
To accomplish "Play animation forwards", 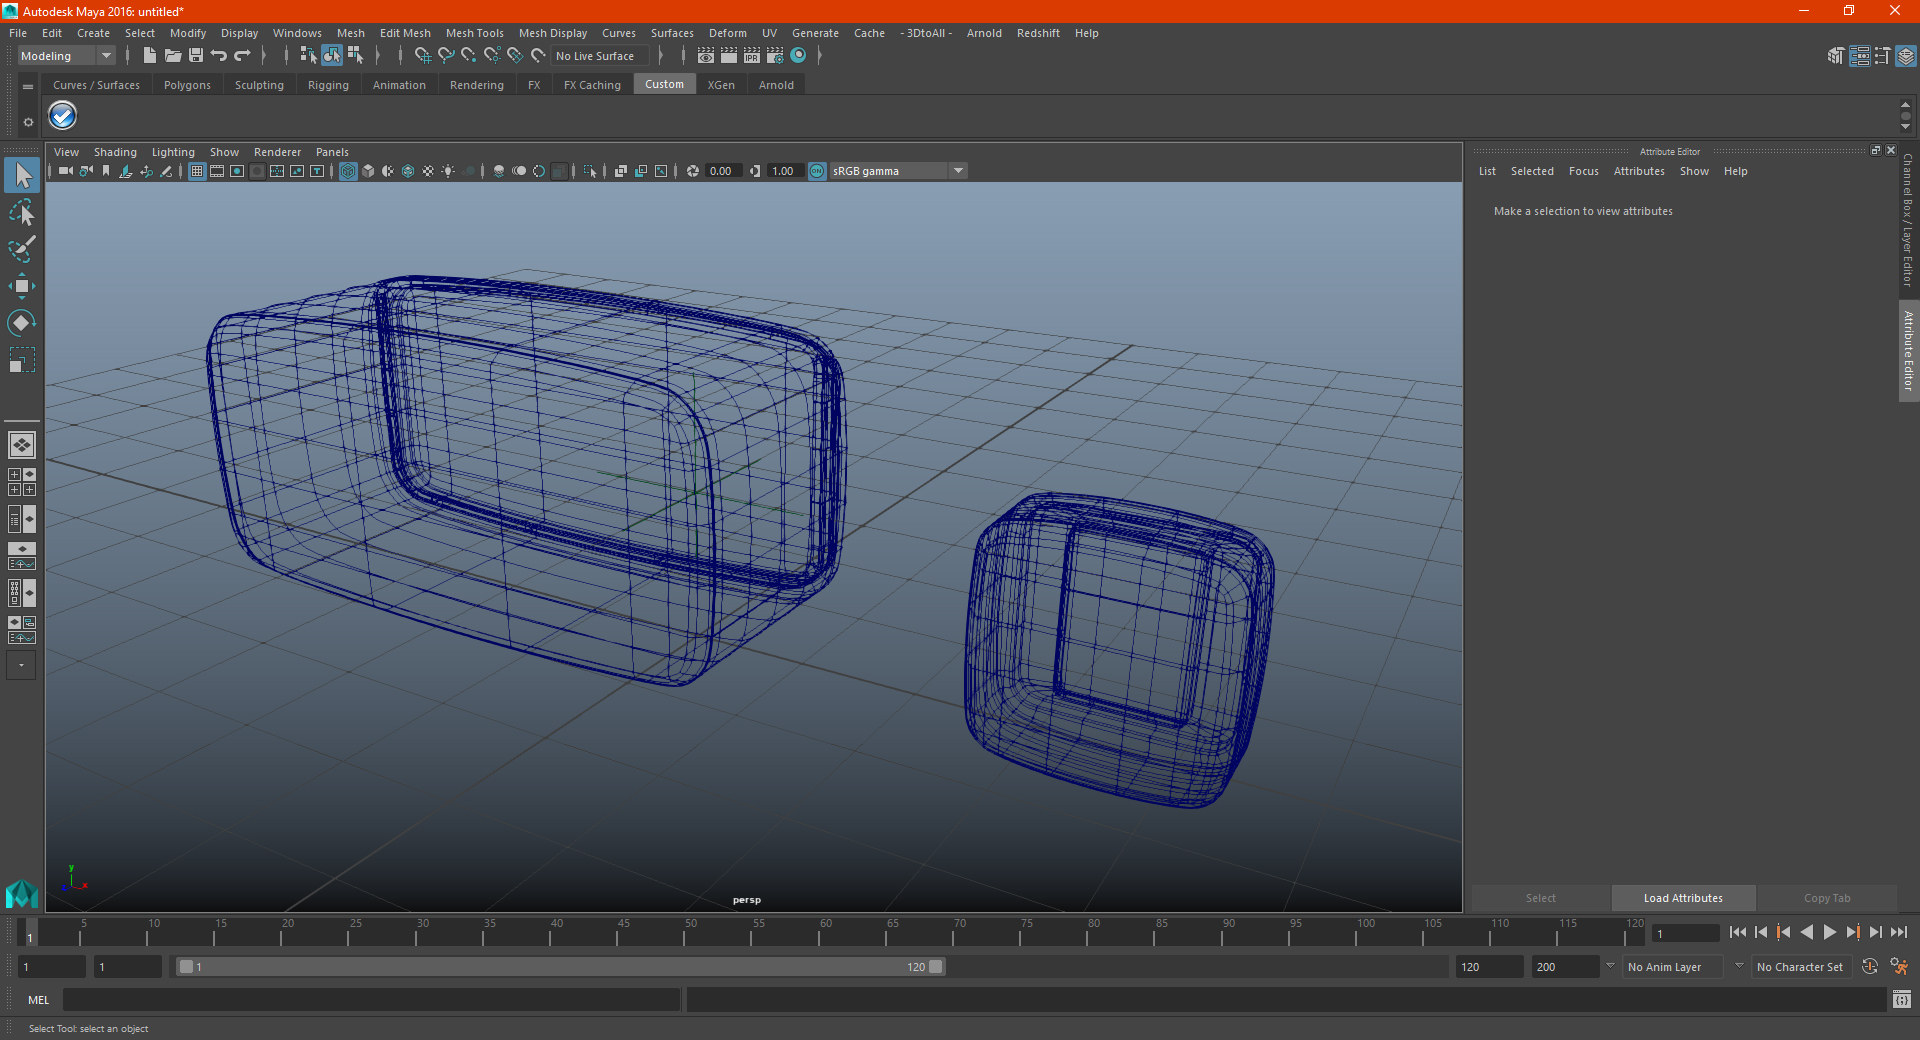I will pos(1829,932).
